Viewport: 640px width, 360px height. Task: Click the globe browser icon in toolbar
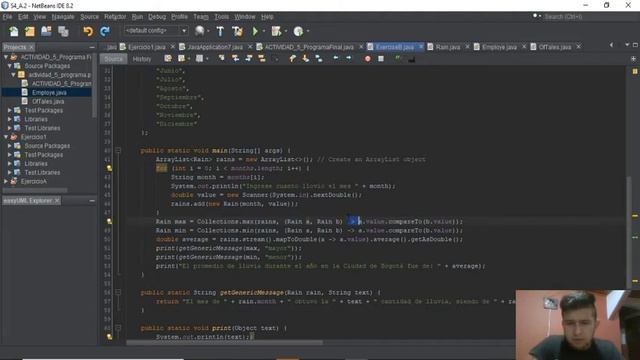pos(200,31)
